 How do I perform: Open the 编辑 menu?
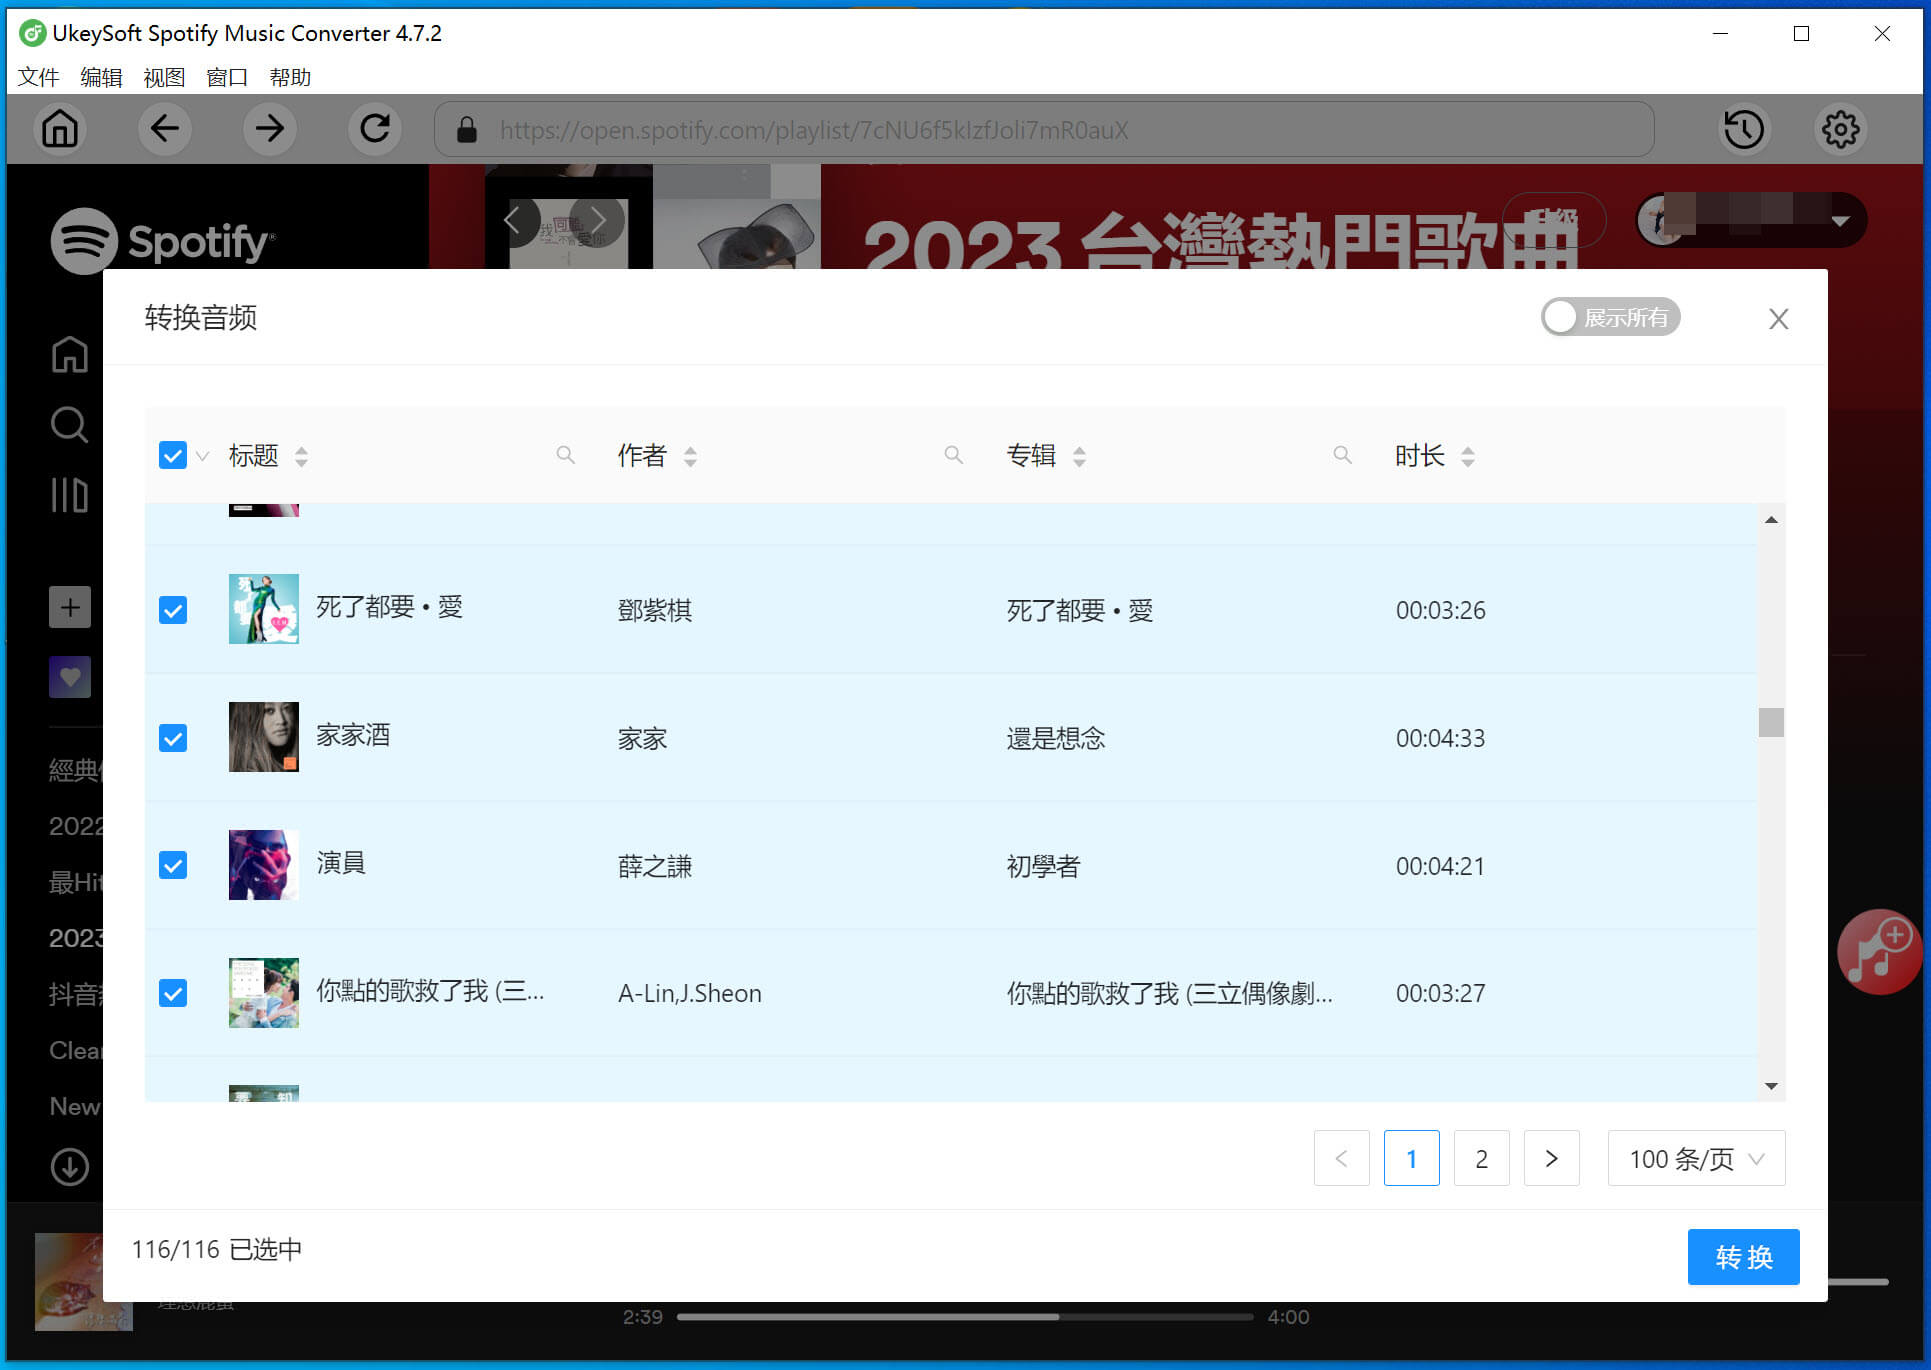coord(101,77)
